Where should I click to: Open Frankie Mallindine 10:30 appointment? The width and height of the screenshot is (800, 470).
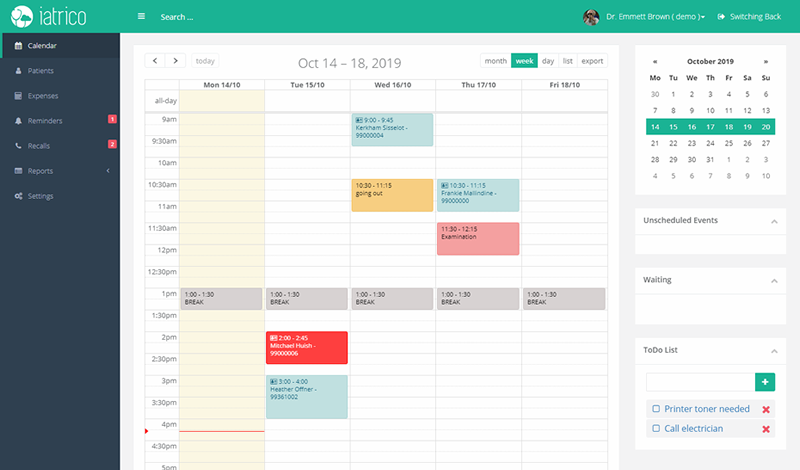[478, 195]
